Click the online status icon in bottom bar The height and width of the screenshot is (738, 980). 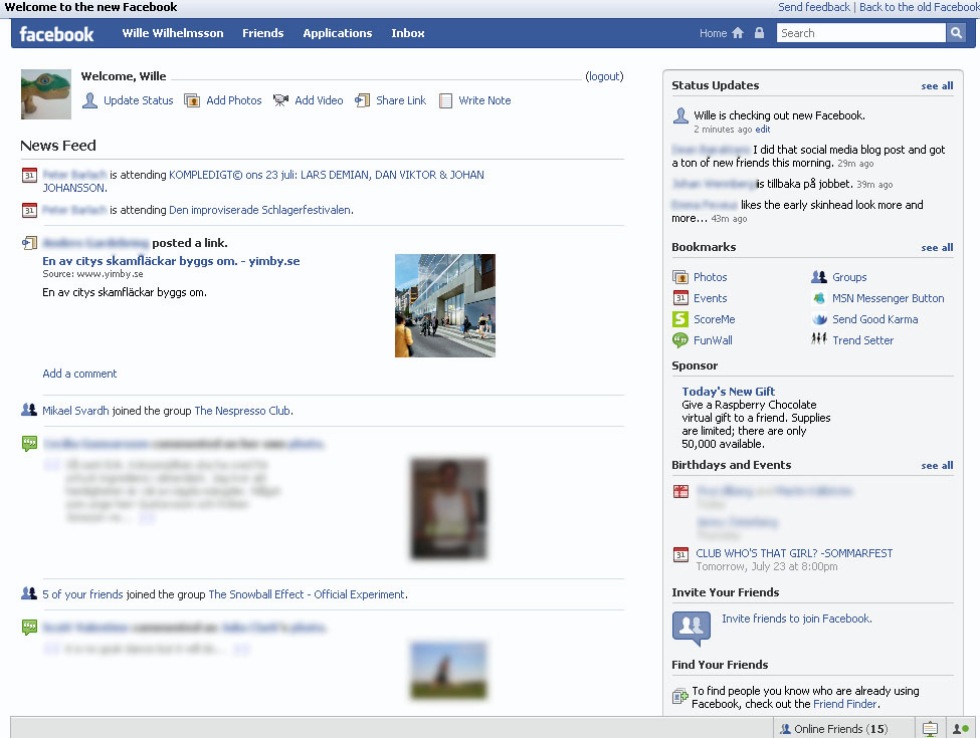pos(961,729)
